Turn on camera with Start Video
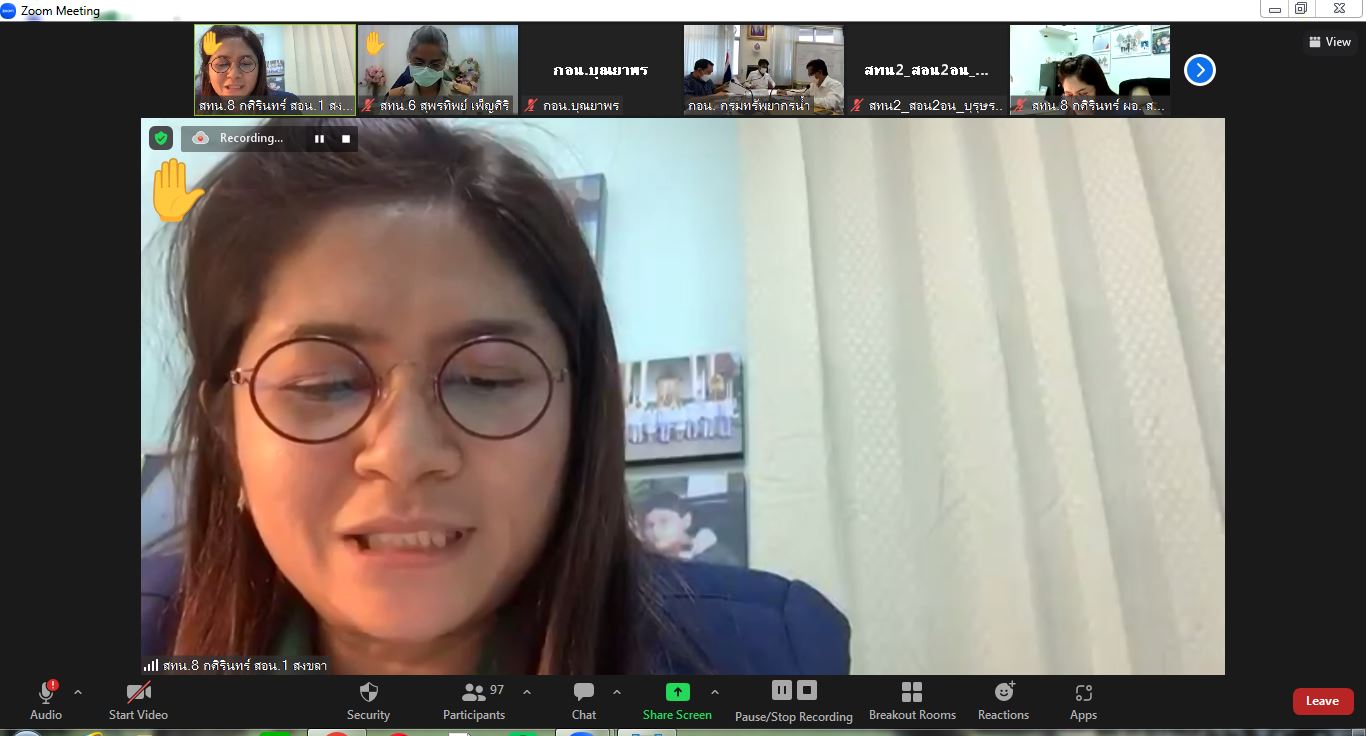The height and width of the screenshot is (736, 1366). pyautogui.click(x=138, y=700)
